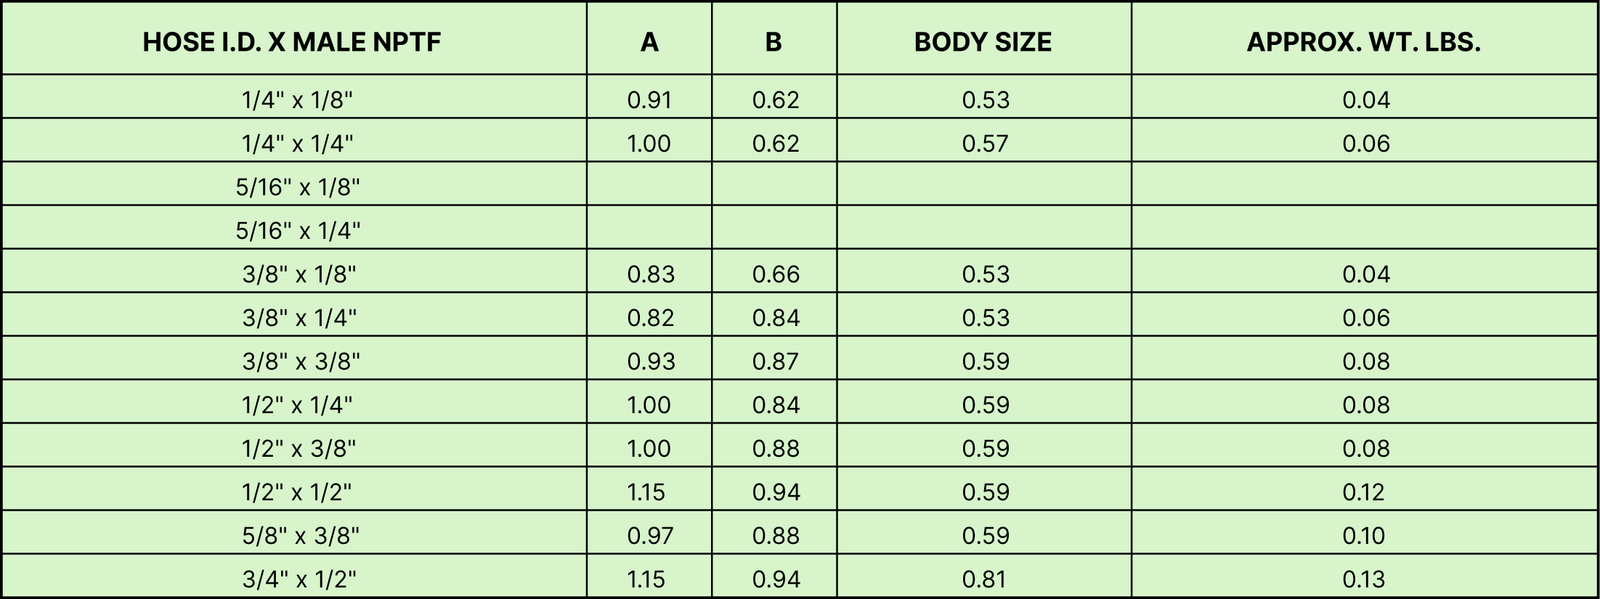Select the 5/16" x 1/4" cell
Viewport: 1600px width, 599px height.
[298, 231]
